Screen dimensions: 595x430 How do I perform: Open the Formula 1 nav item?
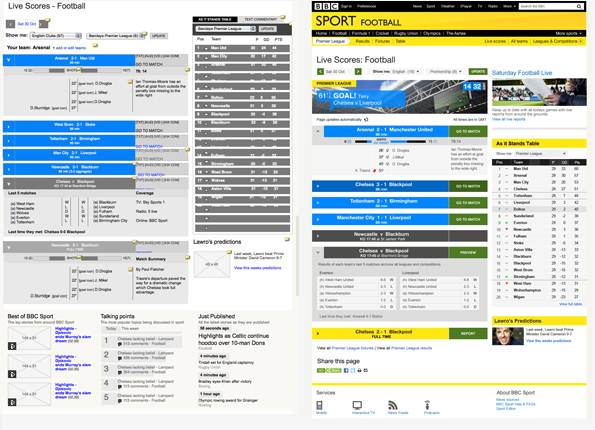[361, 33]
